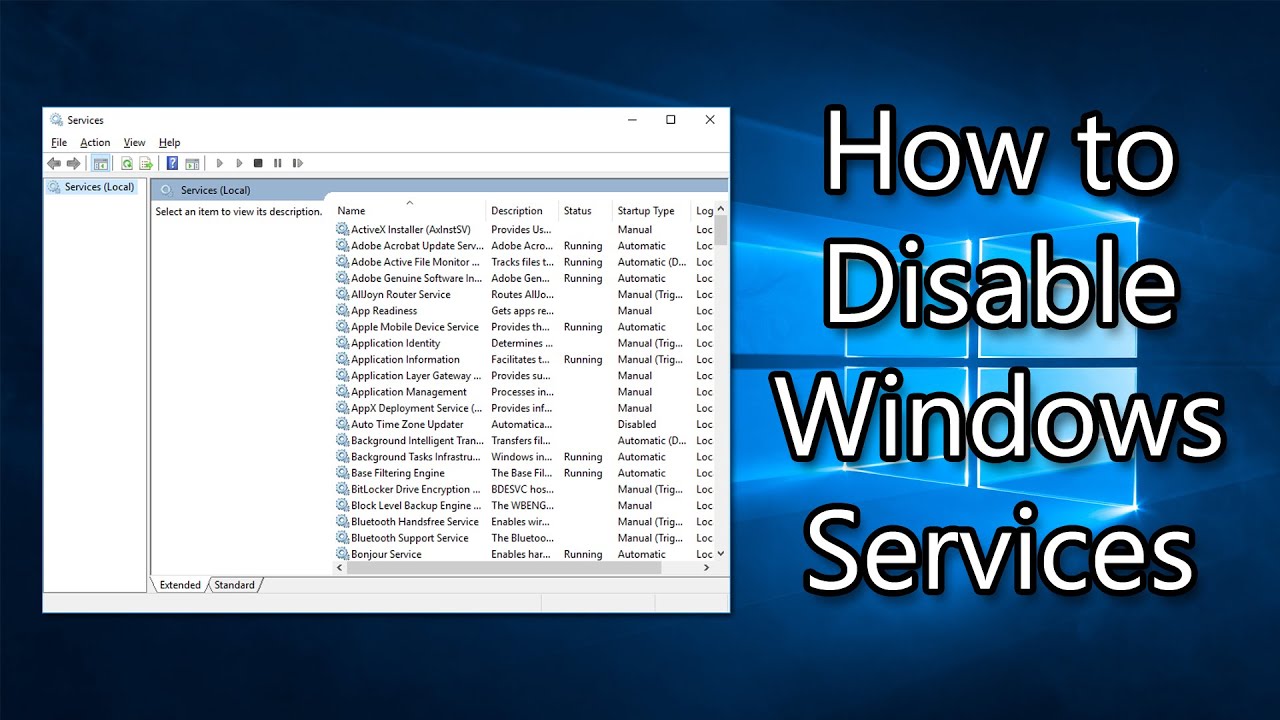The image size is (1280, 720).
Task: Open Help using the blue question mark icon
Action: point(172,163)
